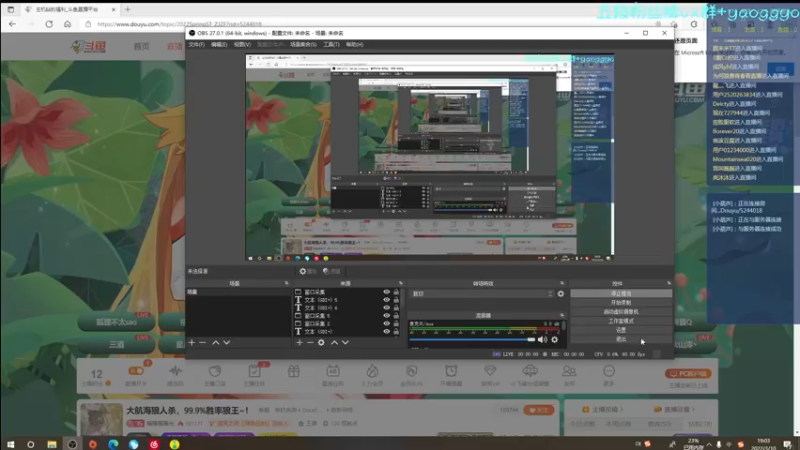Add a new scene with the plus icon
The height and width of the screenshot is (450, 800).
(x=192, y=342)
